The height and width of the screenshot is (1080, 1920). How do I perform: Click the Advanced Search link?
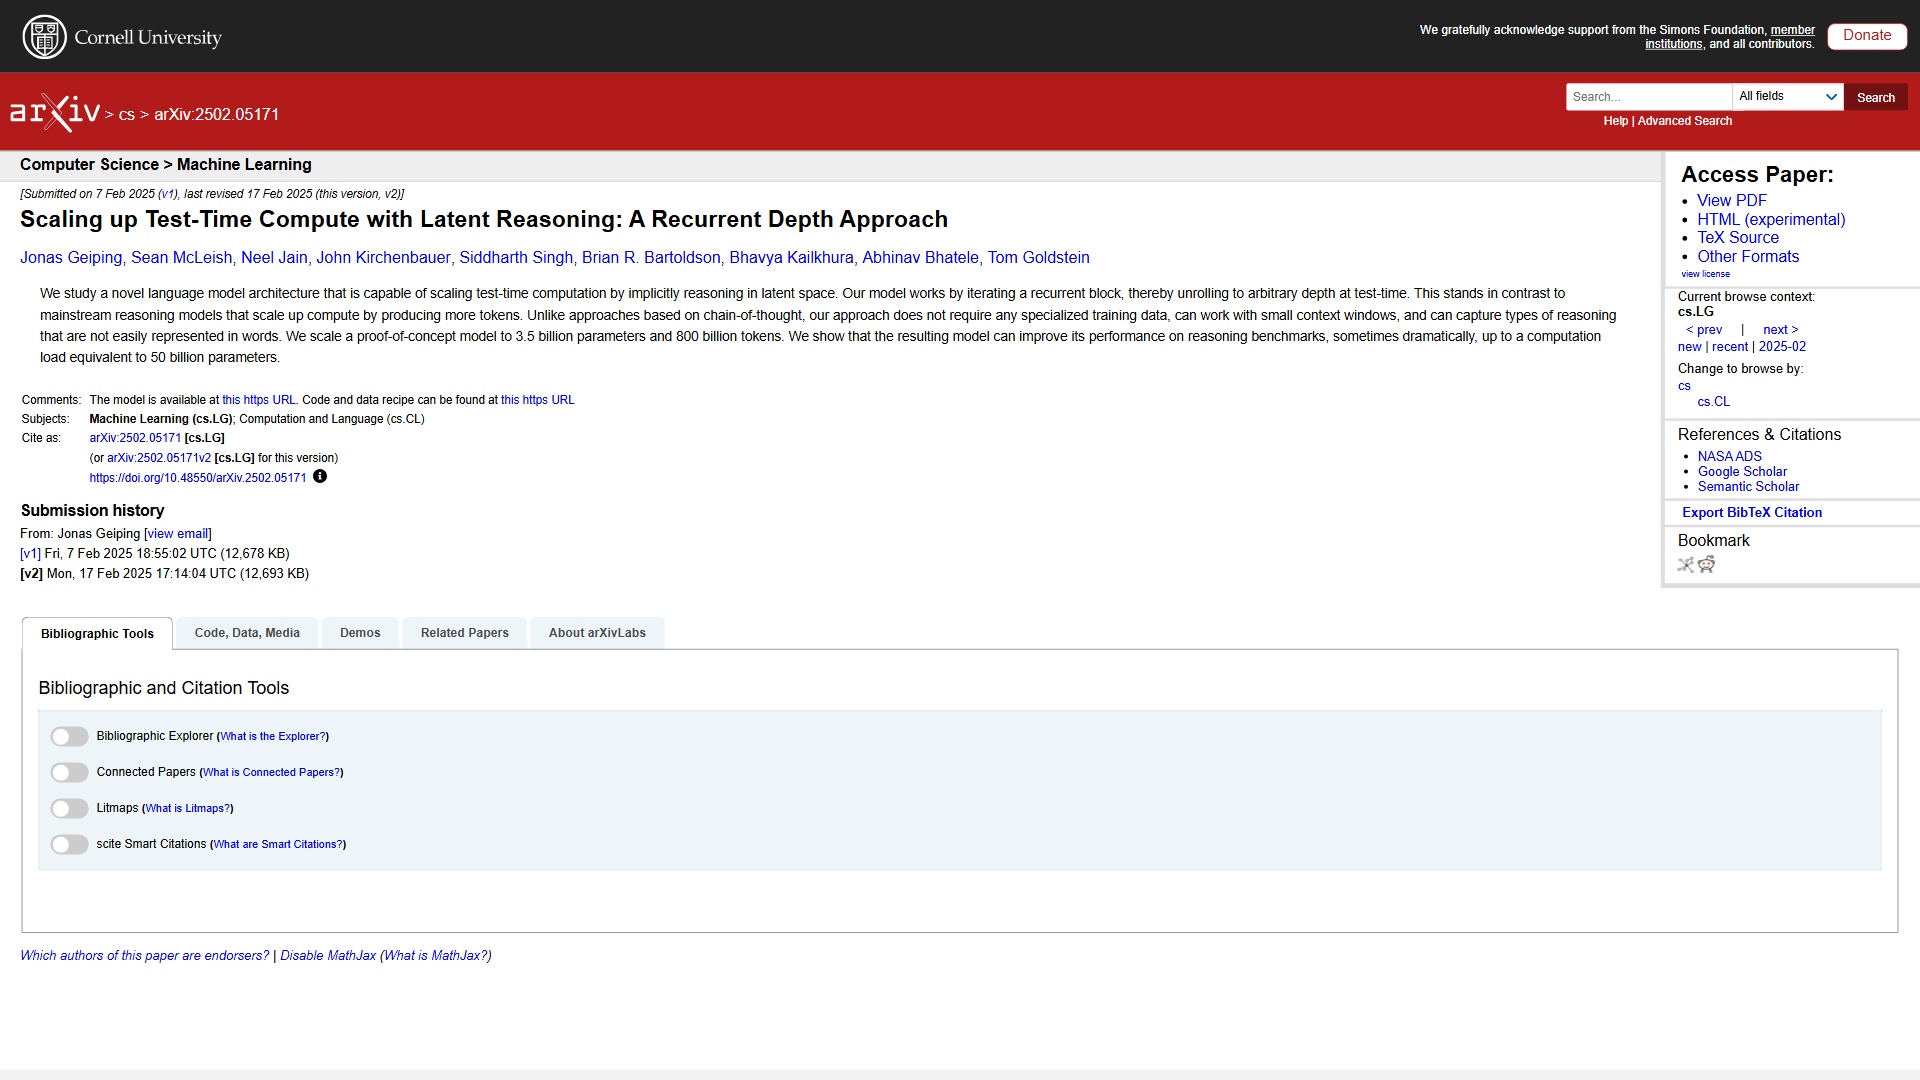(1685, 121)
